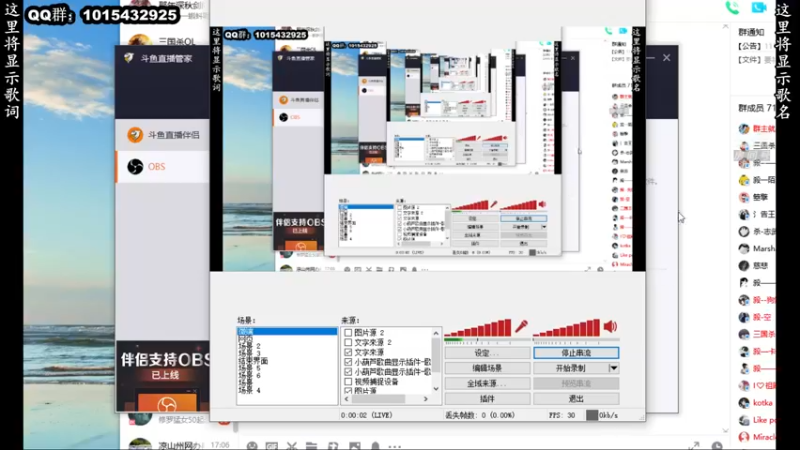Image resolution: width=800 pixels, height=450 pixels.
Task: Start a QQ voice call with phone icon
Action: 733,7
